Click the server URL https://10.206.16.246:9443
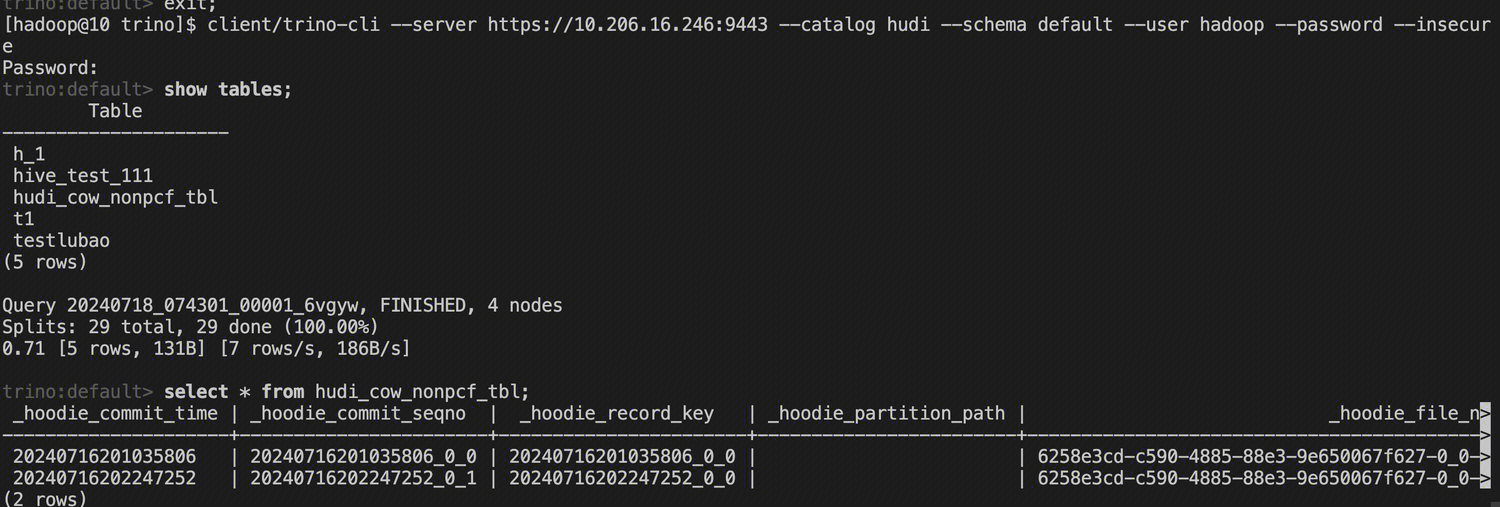This screenshot has width=1500, height=507. [x=628, y=24]
